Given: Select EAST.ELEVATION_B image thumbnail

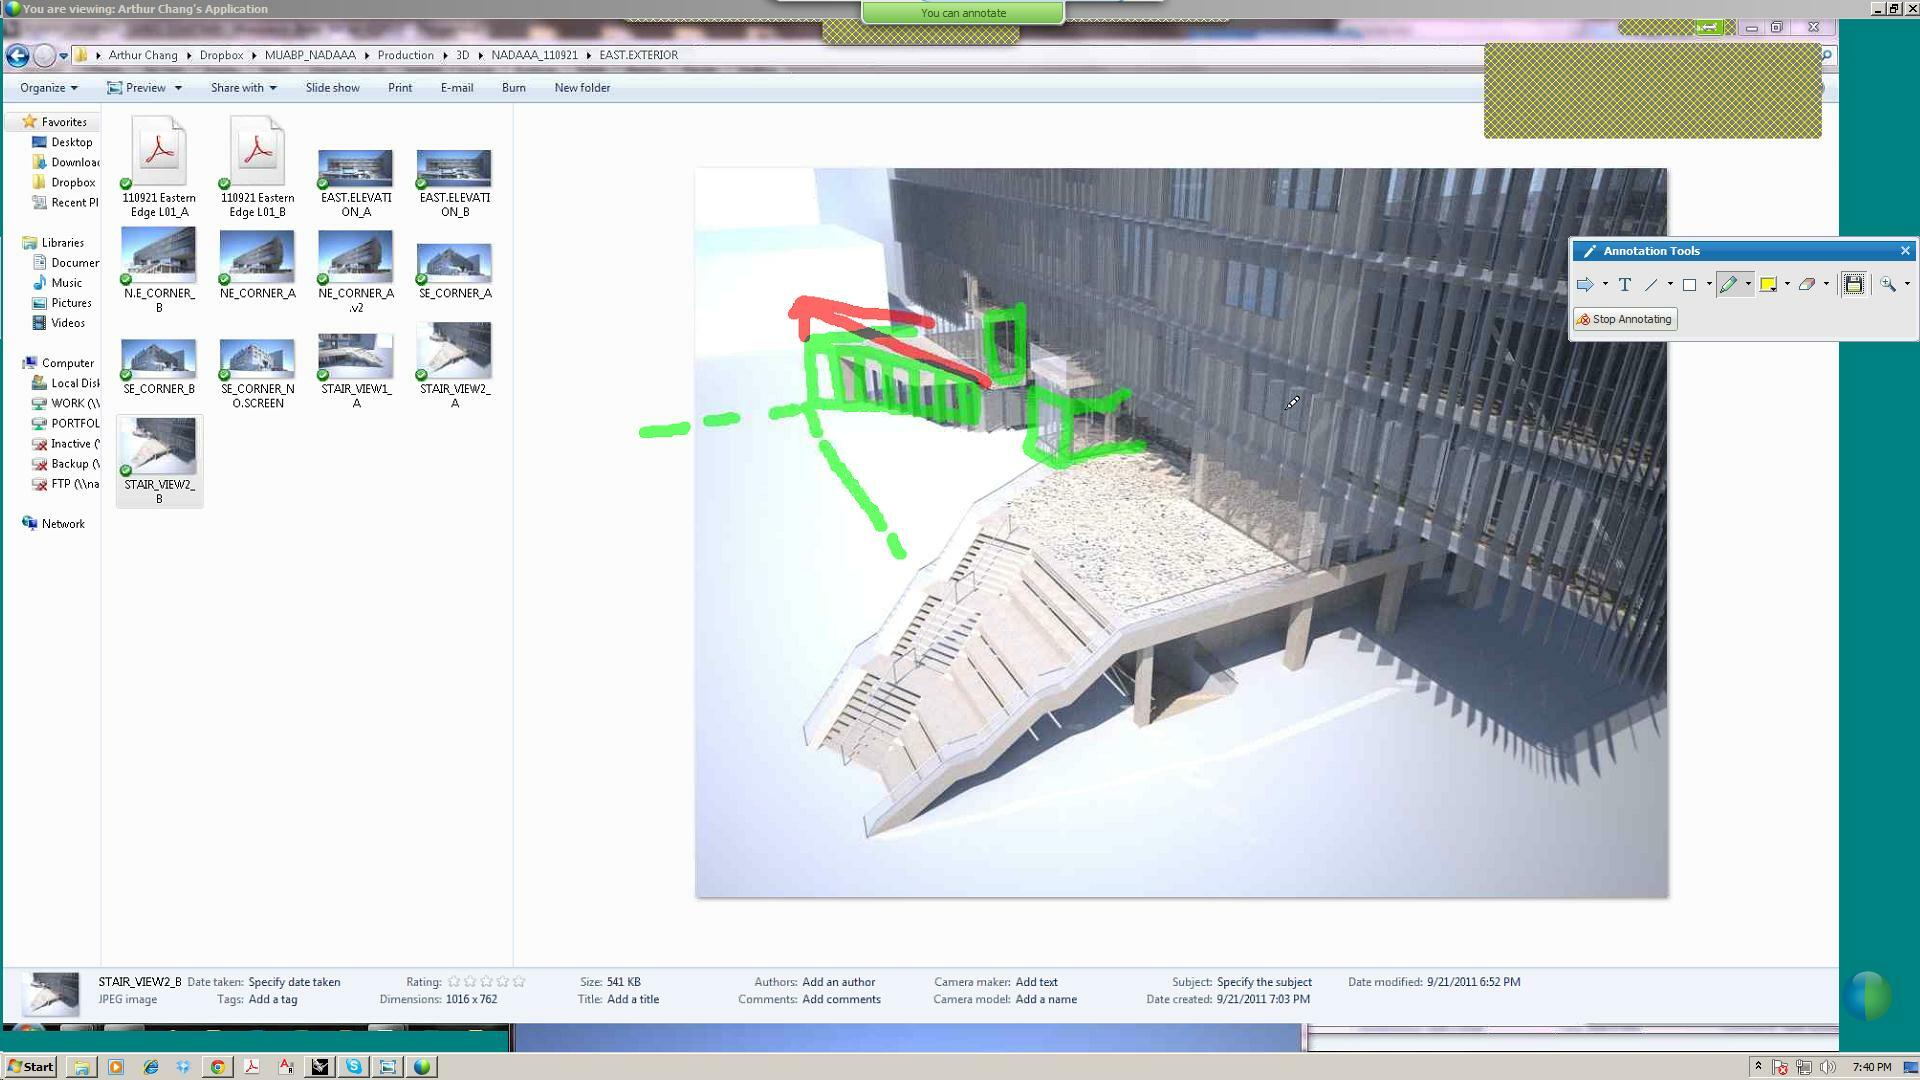Looking at the screenshot, I should 454,183.
